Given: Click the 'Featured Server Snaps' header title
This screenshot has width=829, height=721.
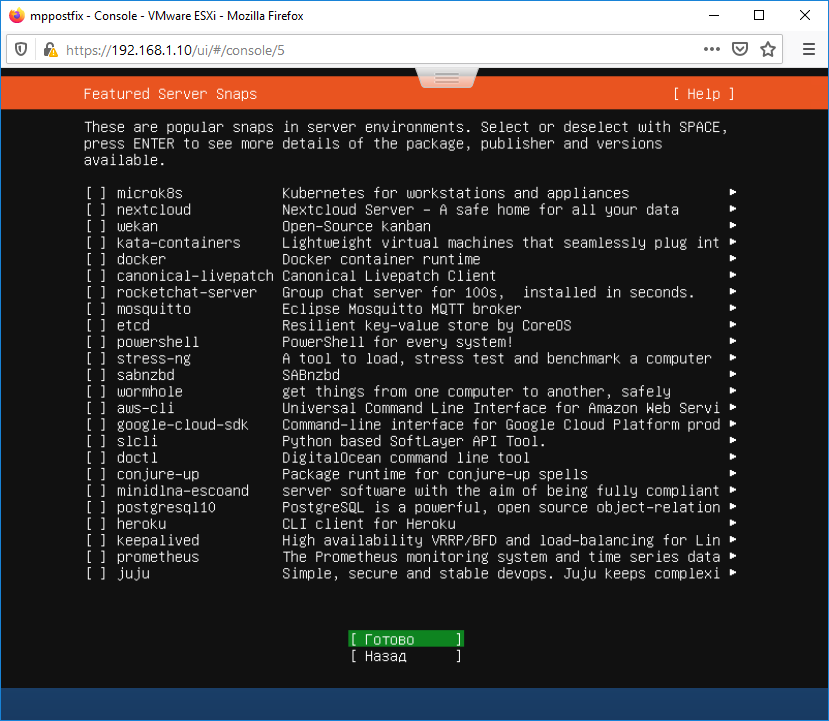Looking at the screenshot, I should pos(170,94).
